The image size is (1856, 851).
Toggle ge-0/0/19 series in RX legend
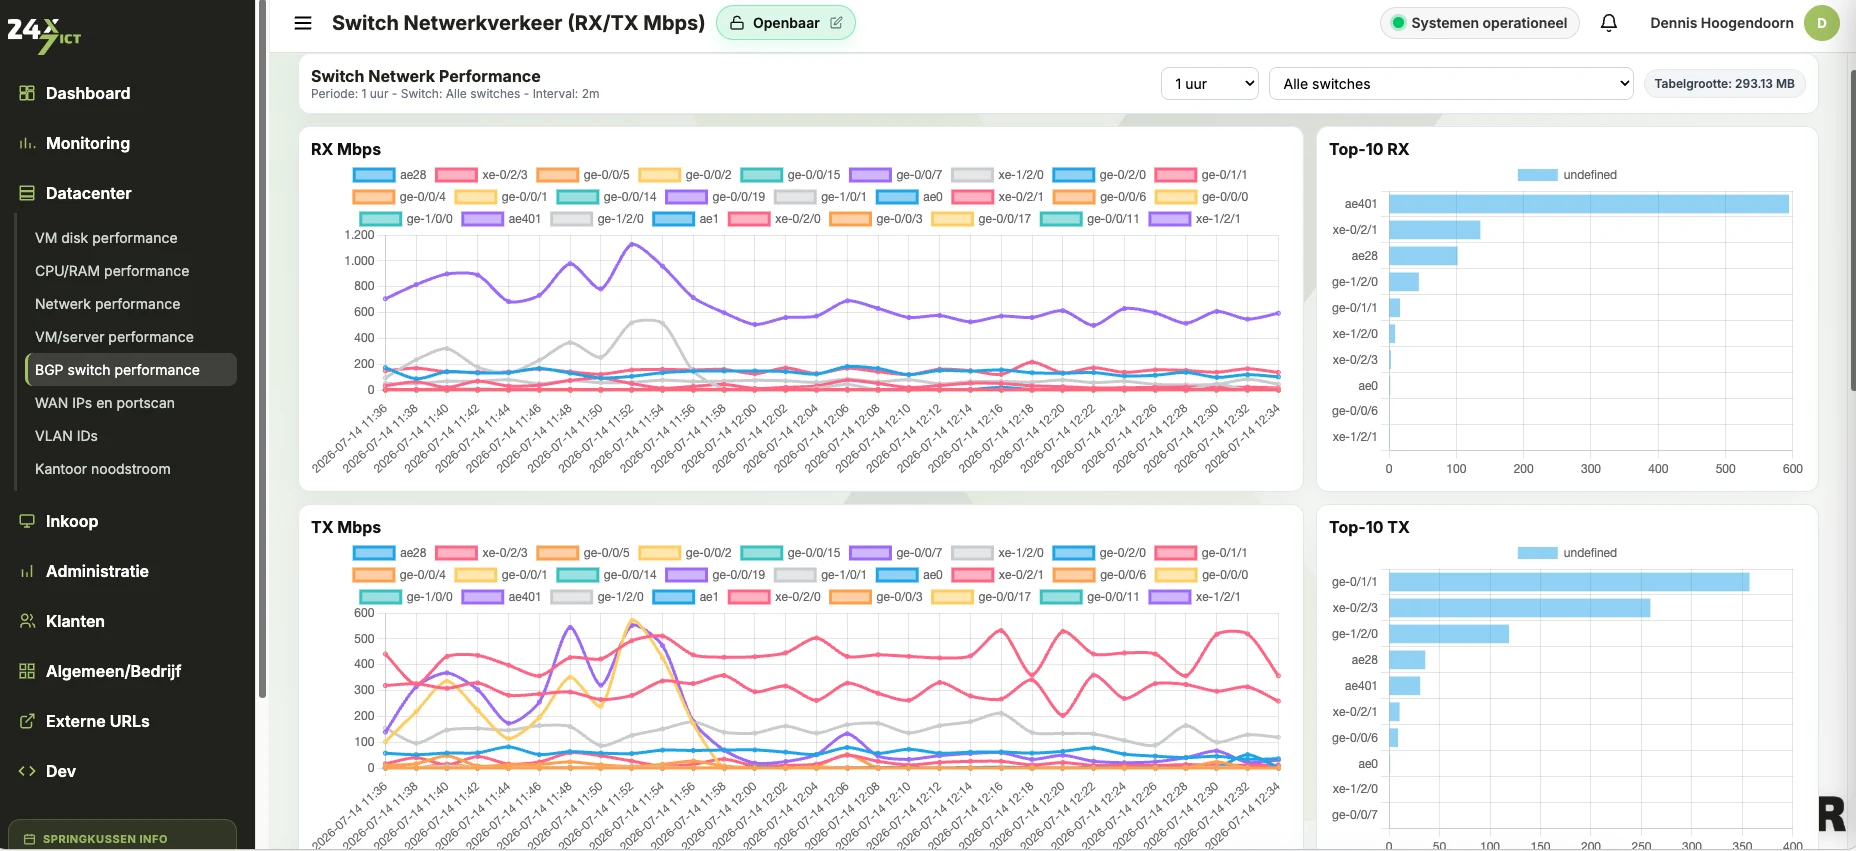point(716,197)
